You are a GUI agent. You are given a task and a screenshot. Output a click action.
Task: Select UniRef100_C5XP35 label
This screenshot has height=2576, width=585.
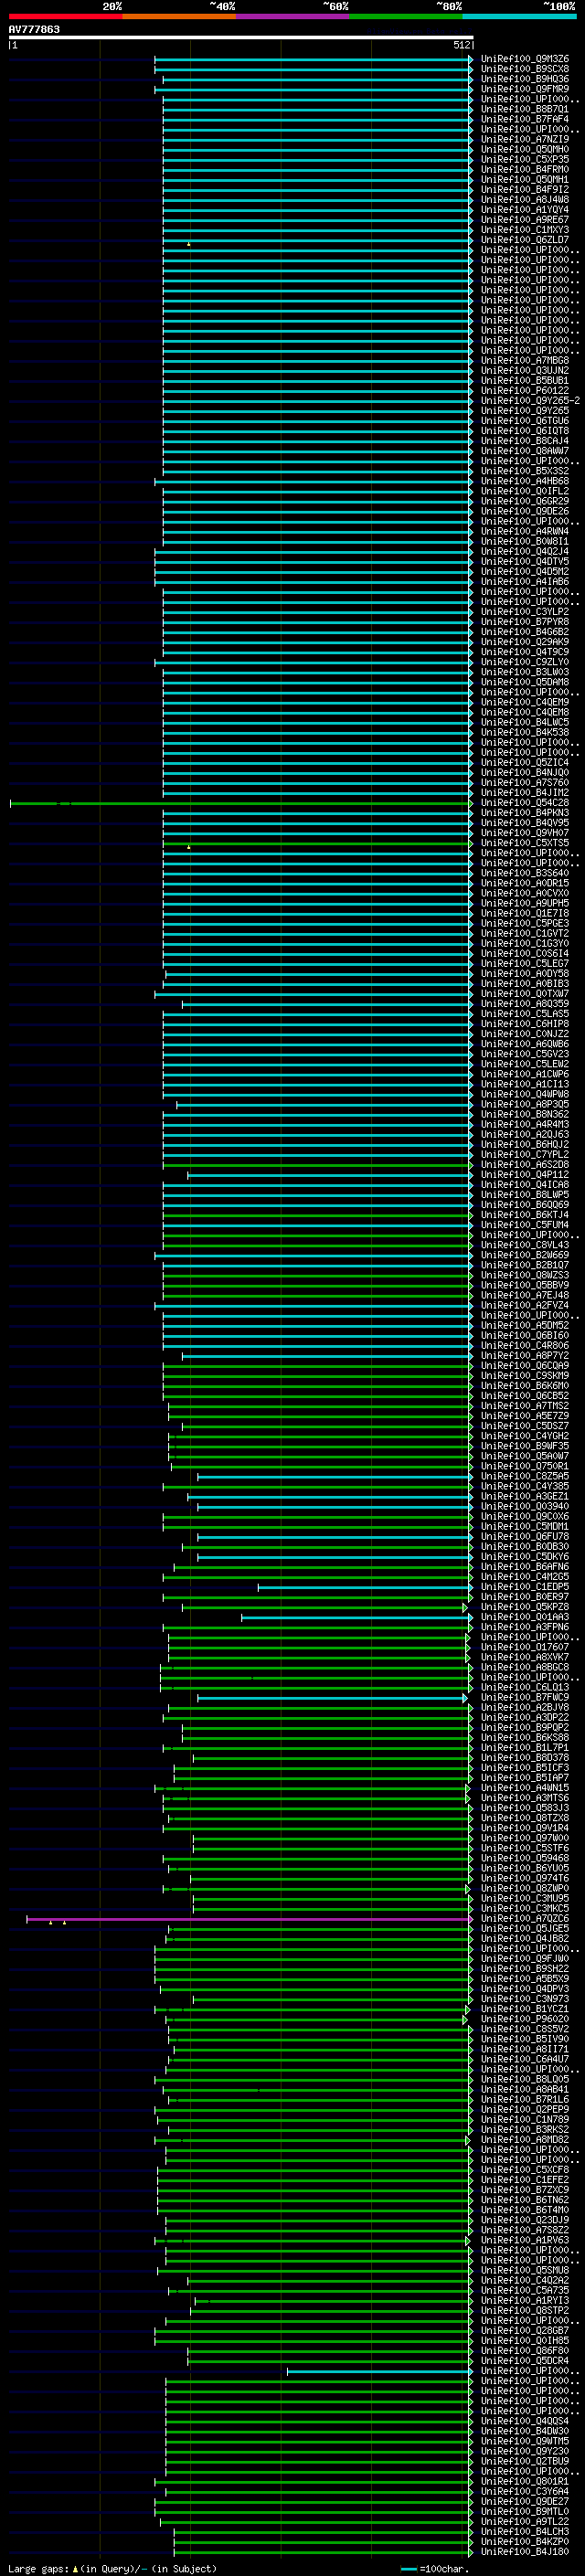tap(525, 159)
